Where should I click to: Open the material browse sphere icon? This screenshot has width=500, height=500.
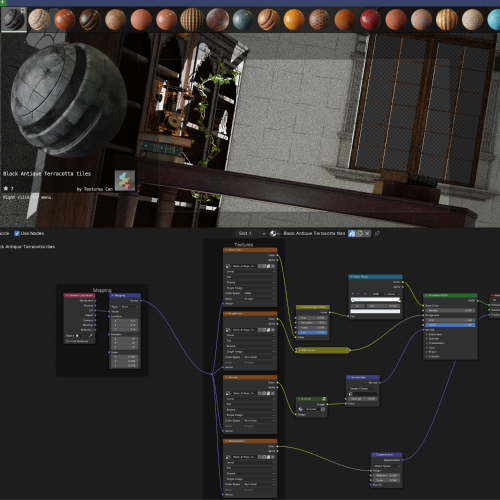tap(273, 233)
